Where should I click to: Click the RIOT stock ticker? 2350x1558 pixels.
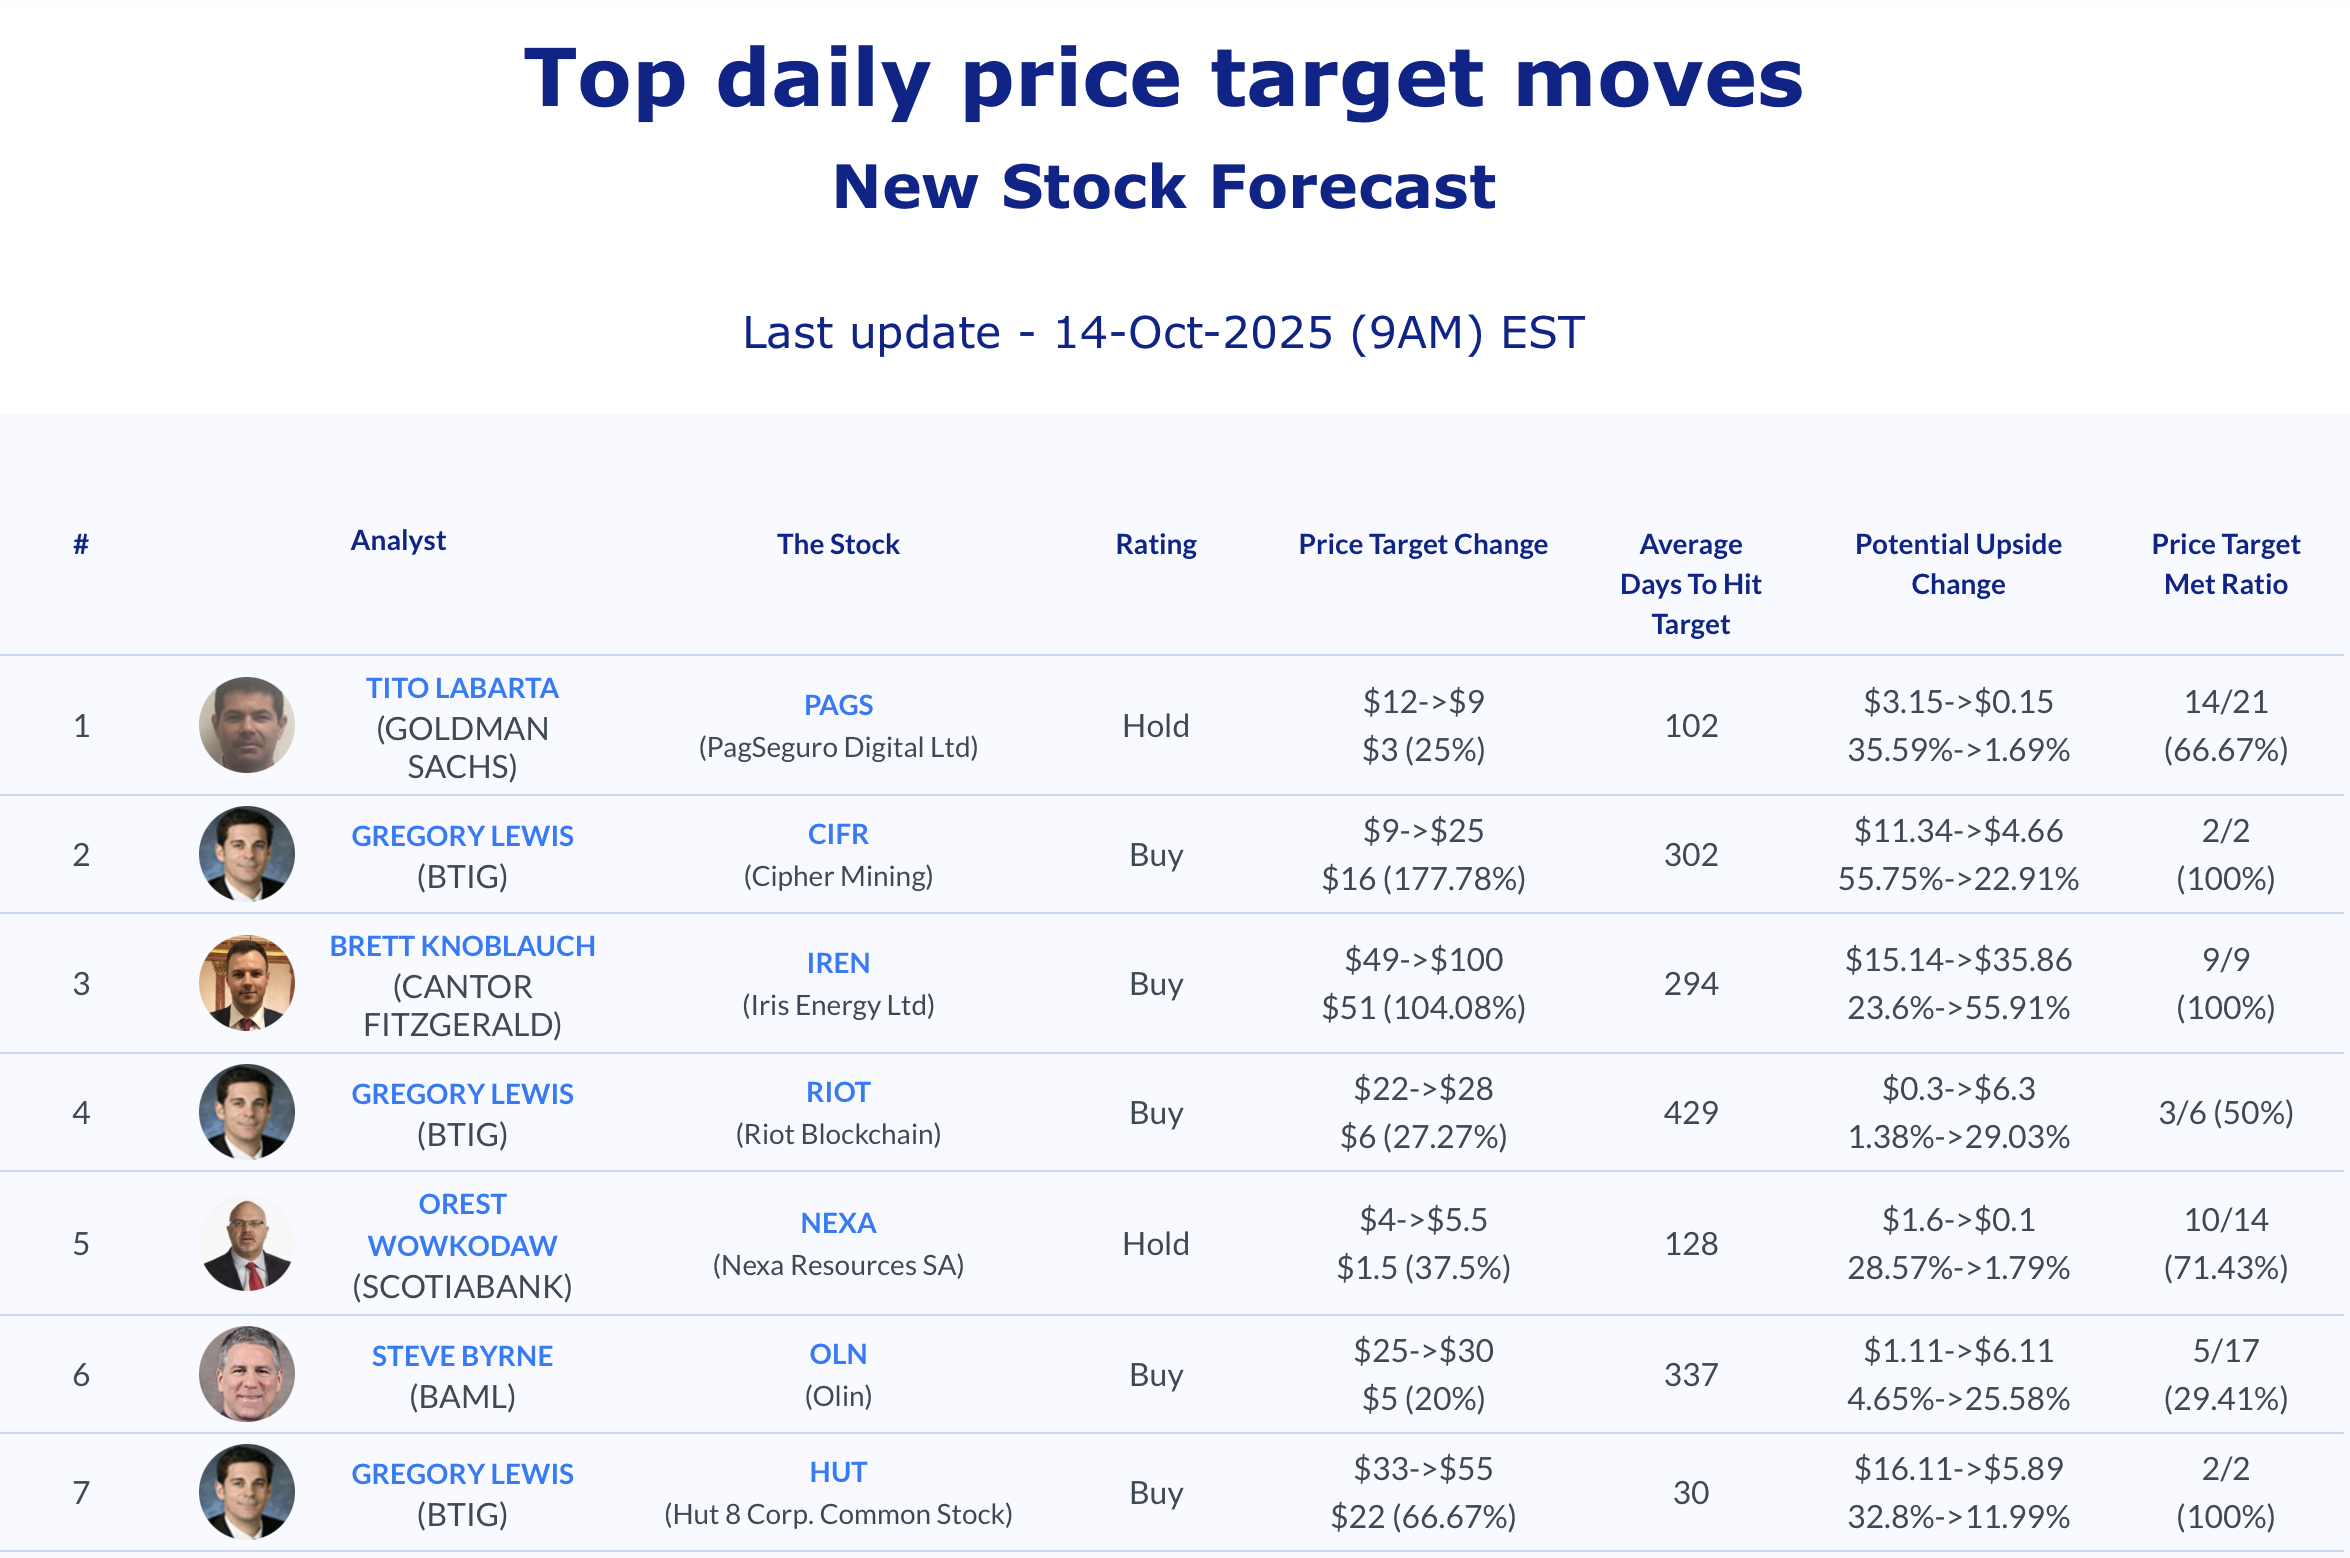click(838, 1092)
